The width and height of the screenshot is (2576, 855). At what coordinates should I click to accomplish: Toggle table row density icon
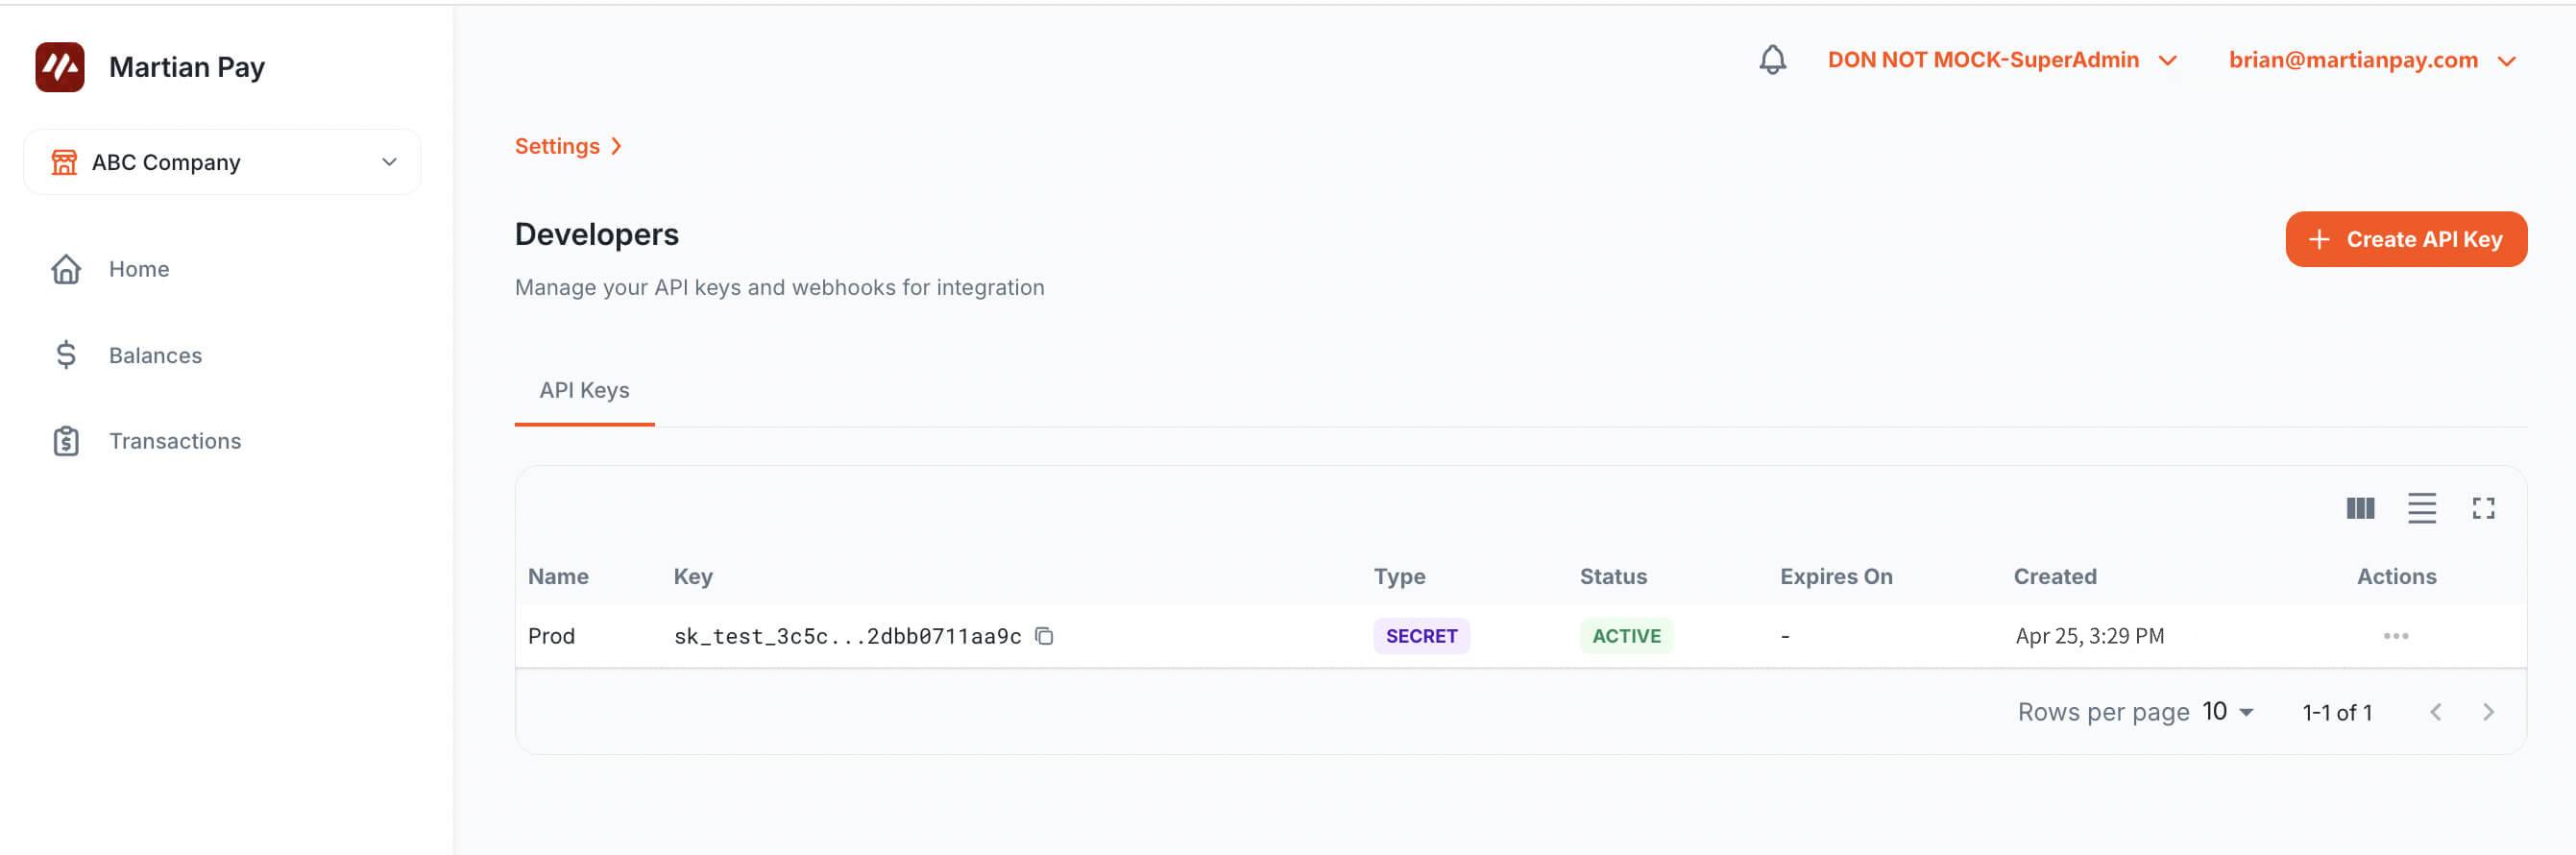coord(2421,508)
